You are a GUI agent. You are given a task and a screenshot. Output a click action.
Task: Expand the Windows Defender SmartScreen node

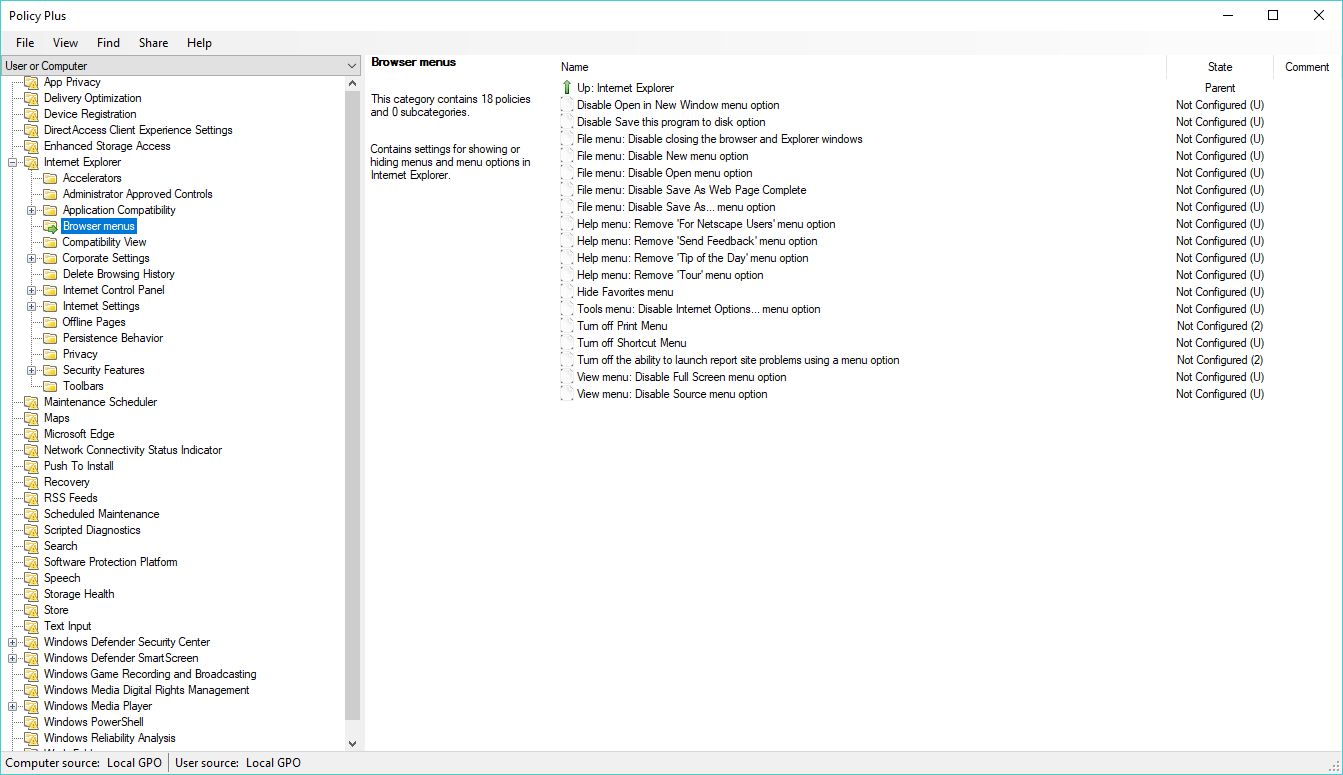tap(13, 658)
